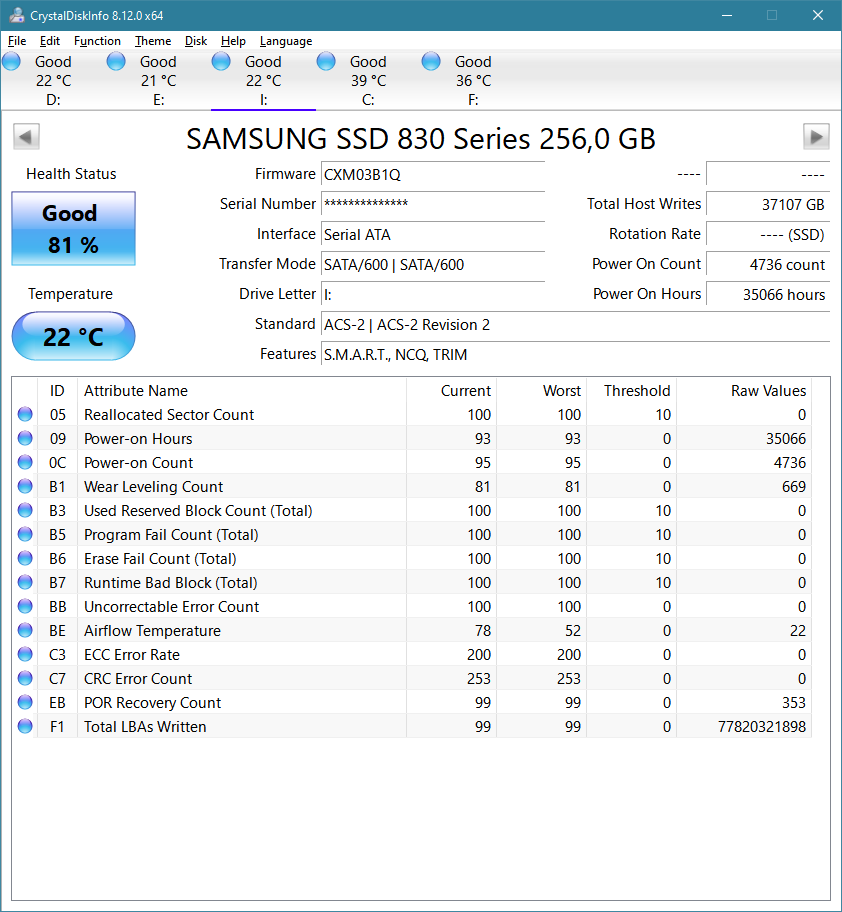
Task: Click the status dot for Reallocated Sector Count
Action: (x=25, y=414)
